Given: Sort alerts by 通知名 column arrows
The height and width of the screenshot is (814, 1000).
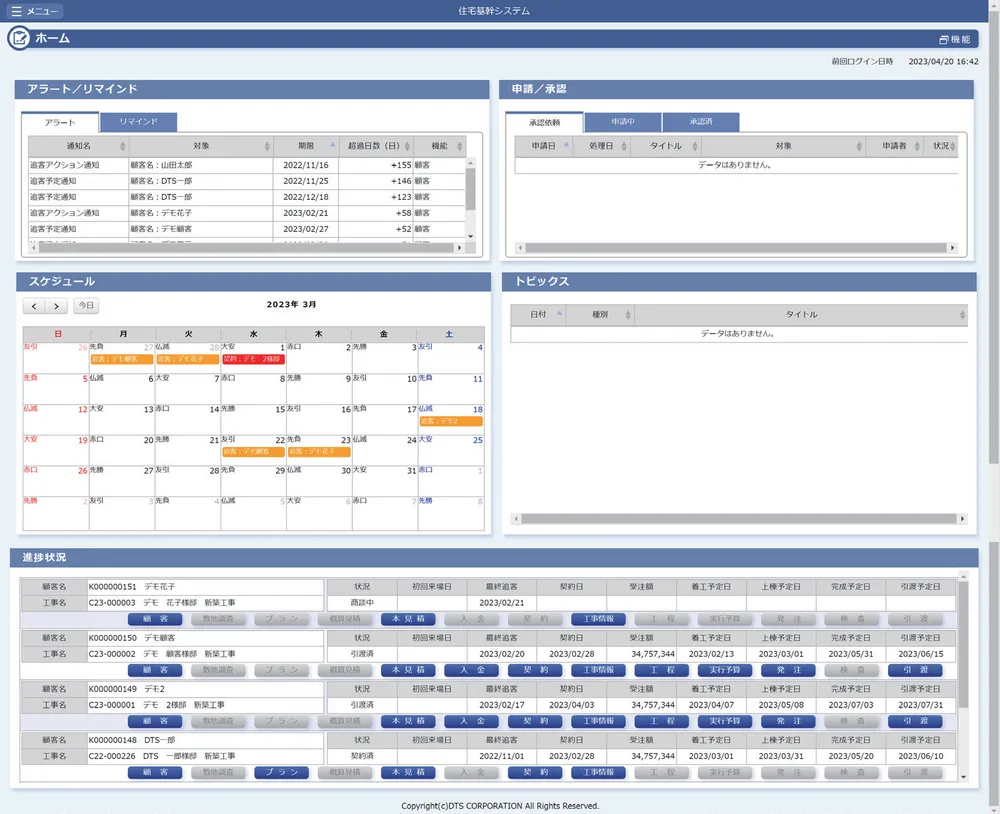Looking at the screenshot, I should coord(122,146).
